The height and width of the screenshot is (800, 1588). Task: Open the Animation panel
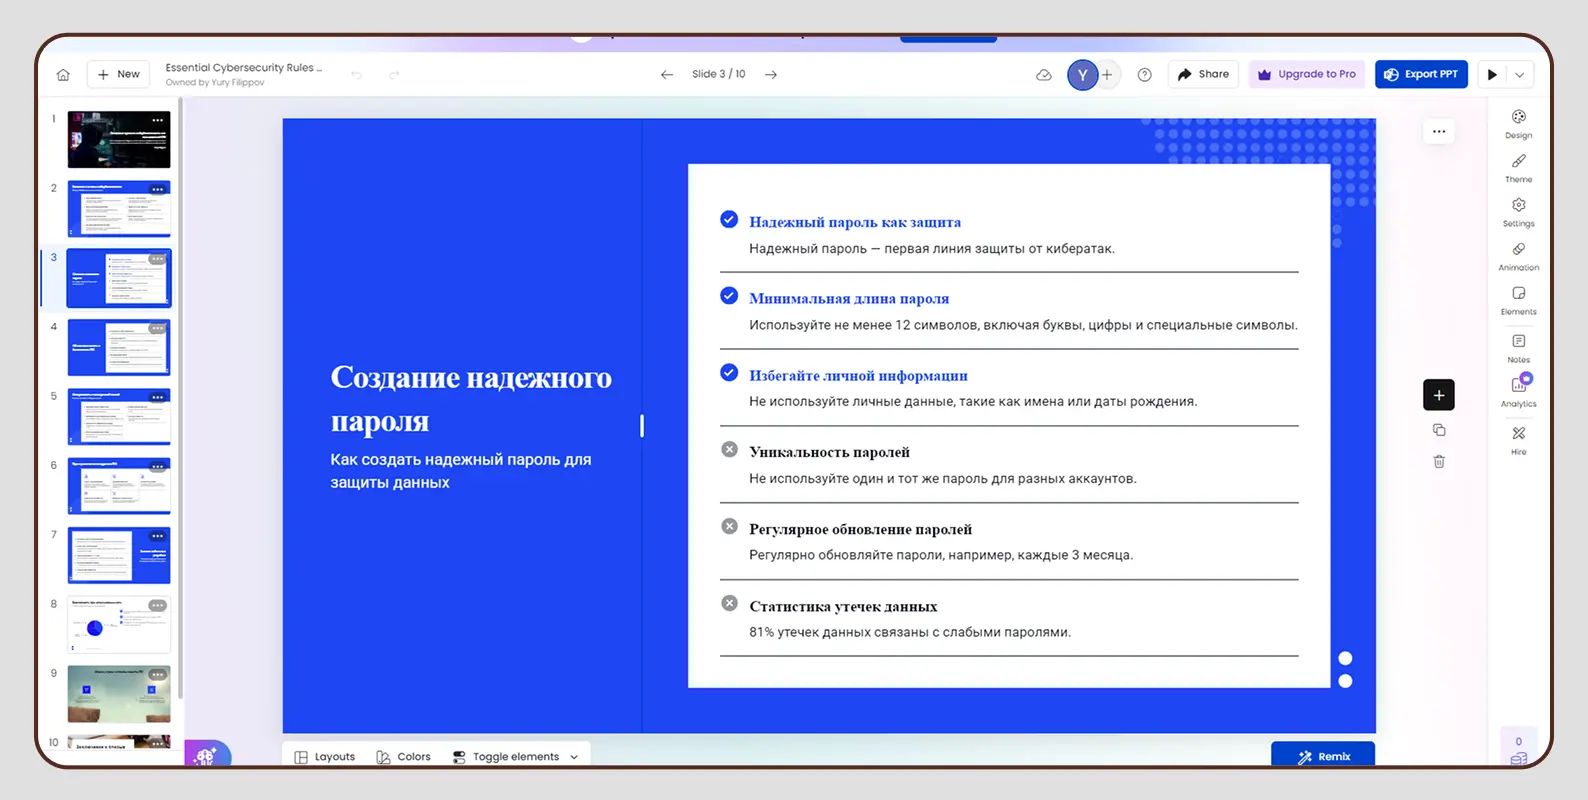tap(1518, 255)
